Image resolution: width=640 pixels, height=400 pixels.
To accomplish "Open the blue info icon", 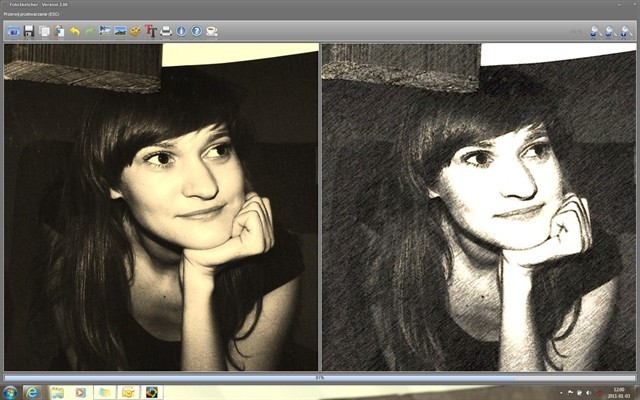I will [181, 31].
